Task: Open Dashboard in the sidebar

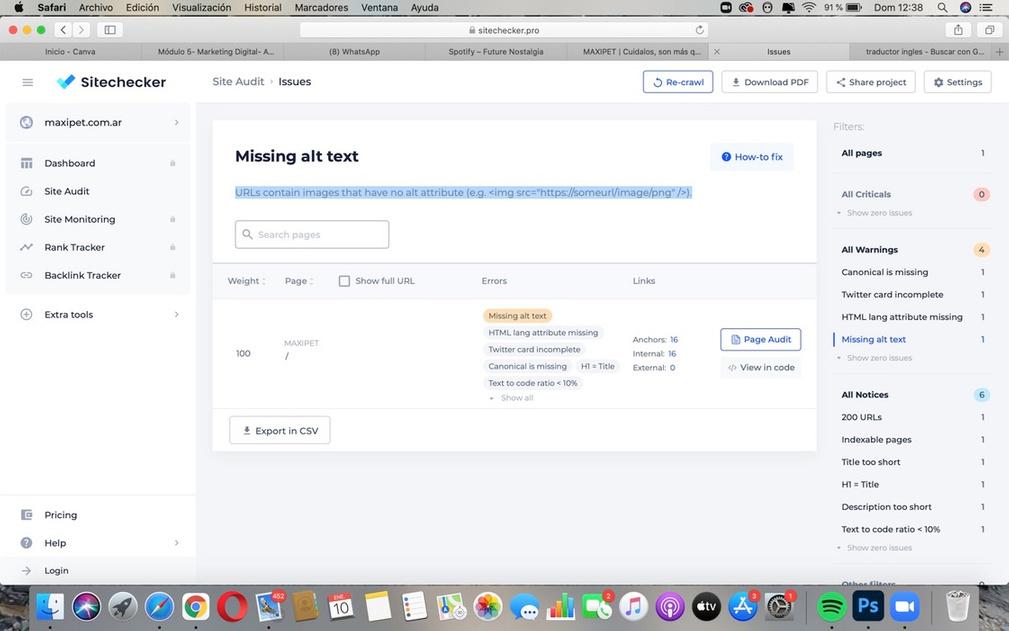Action: pos(69,163)
